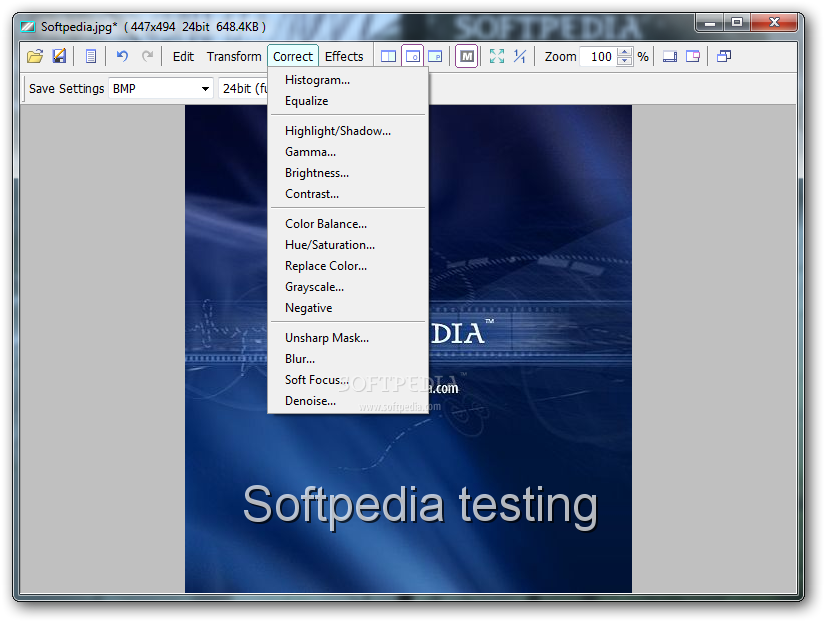Fit the image to the window with the arrows icon
The height and width of the screenshot is (622, 825).
click(x=497, y=56)
